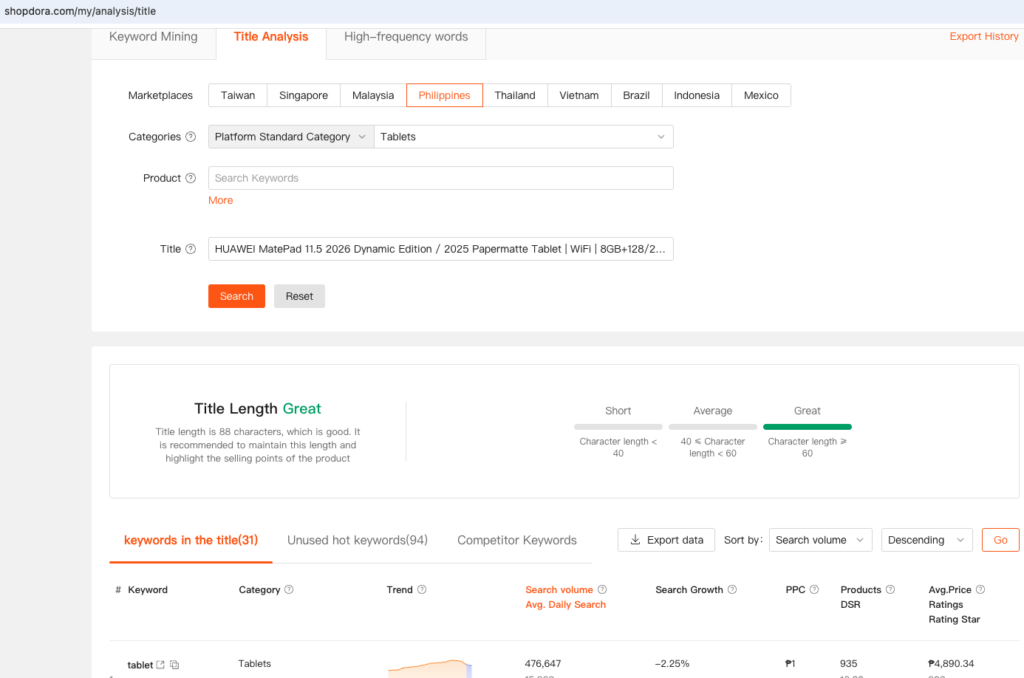Image resolution: width=1024 pixels, height=678 pixels.
Task: Click help icon next to PPC header
Action: coord(814,590)
